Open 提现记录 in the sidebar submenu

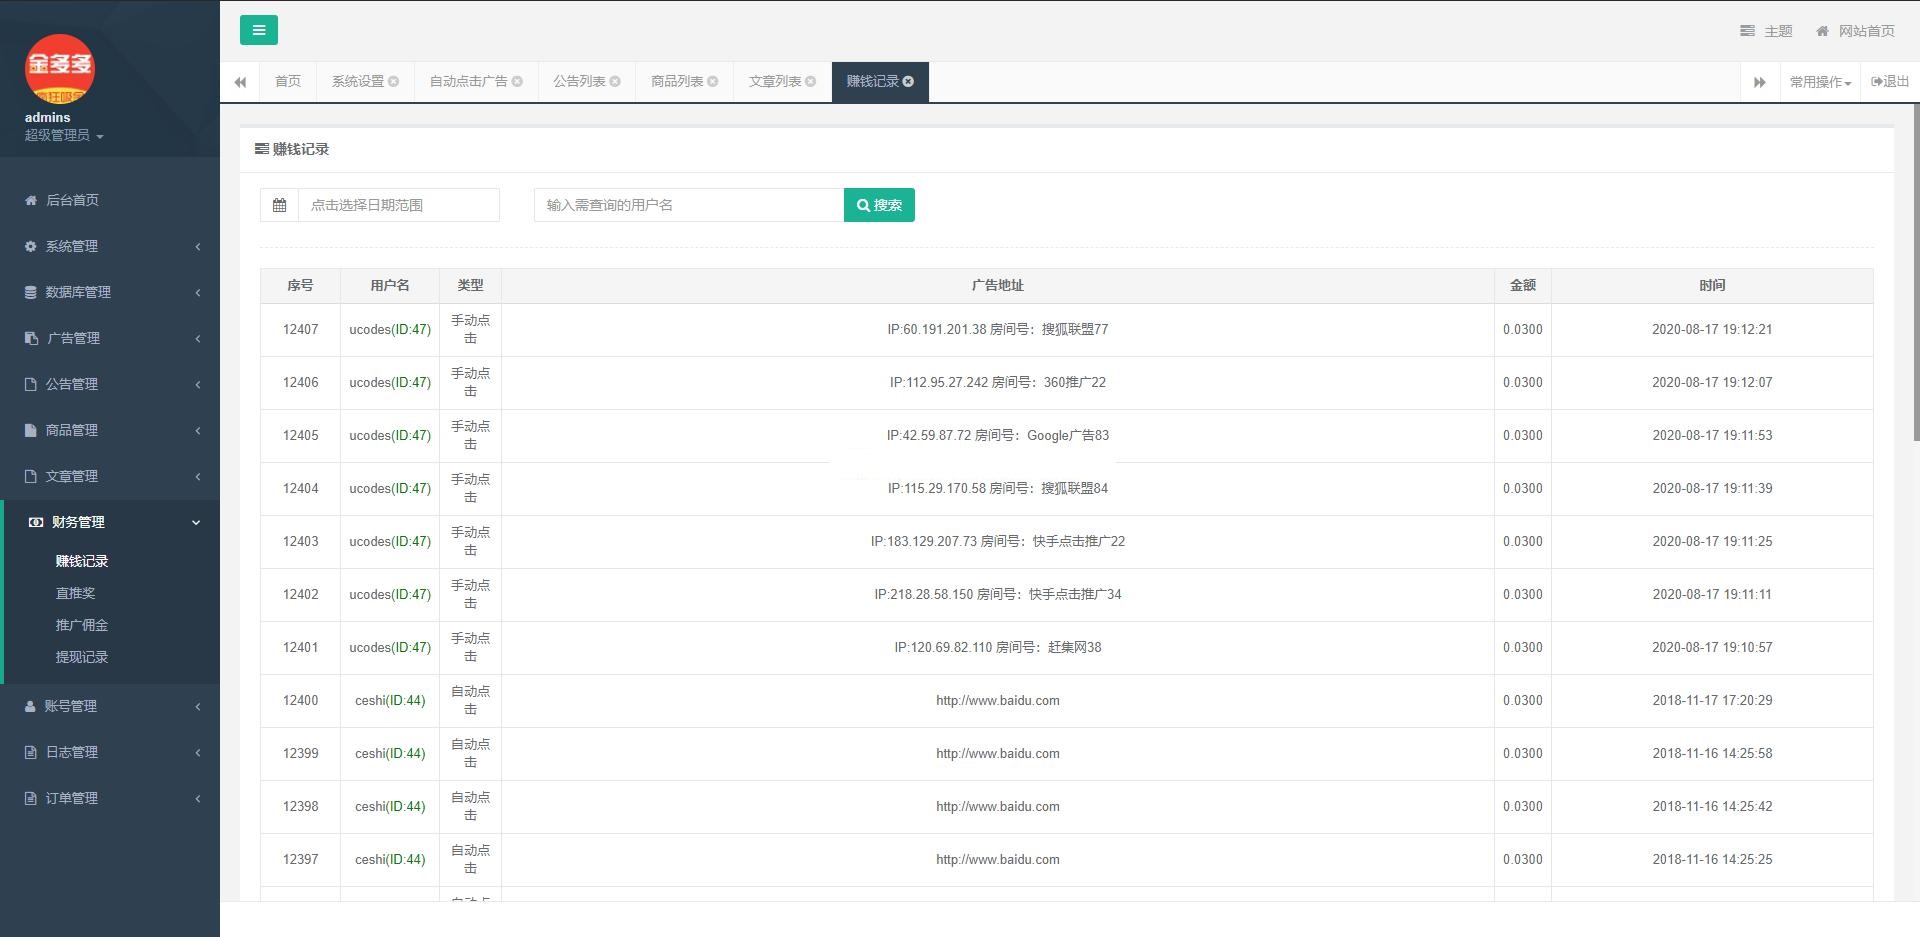(x=82, y=657)
